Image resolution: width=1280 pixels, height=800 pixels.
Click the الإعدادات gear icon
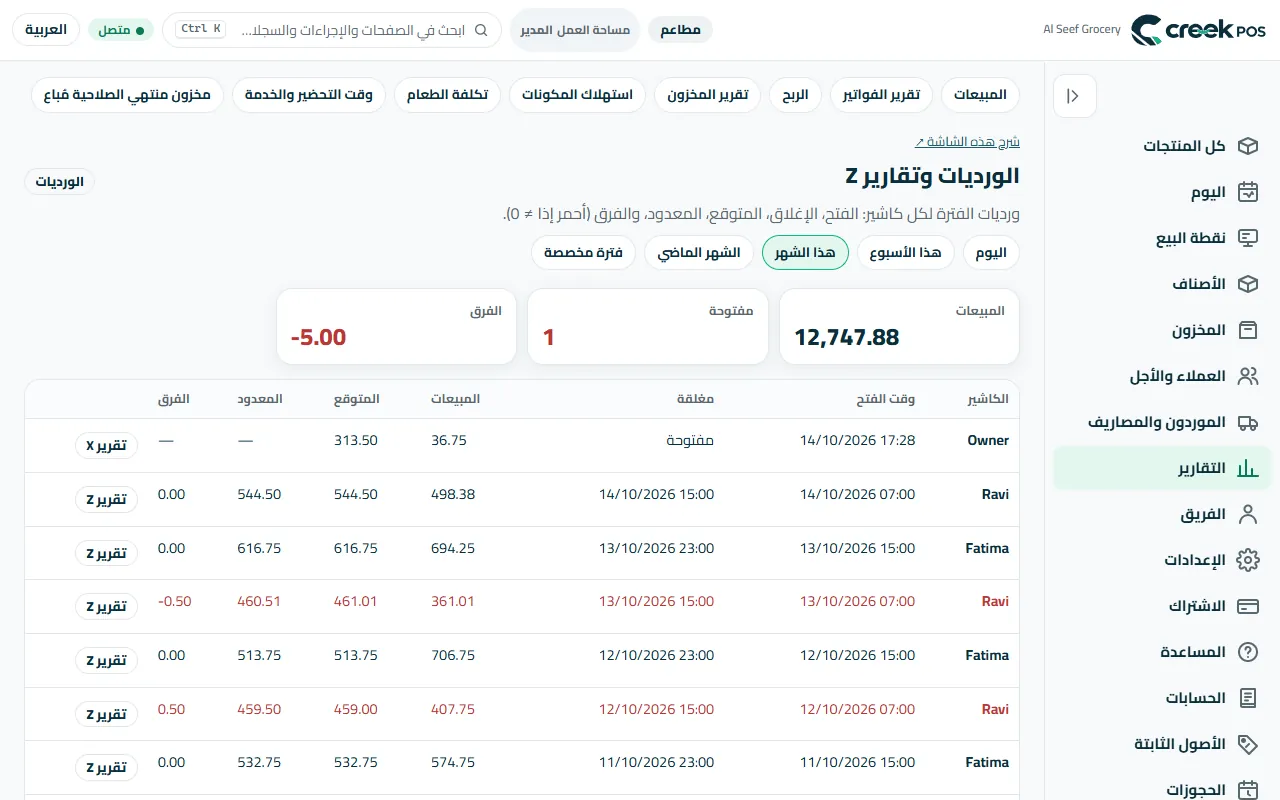click(x=1247, y=560)
